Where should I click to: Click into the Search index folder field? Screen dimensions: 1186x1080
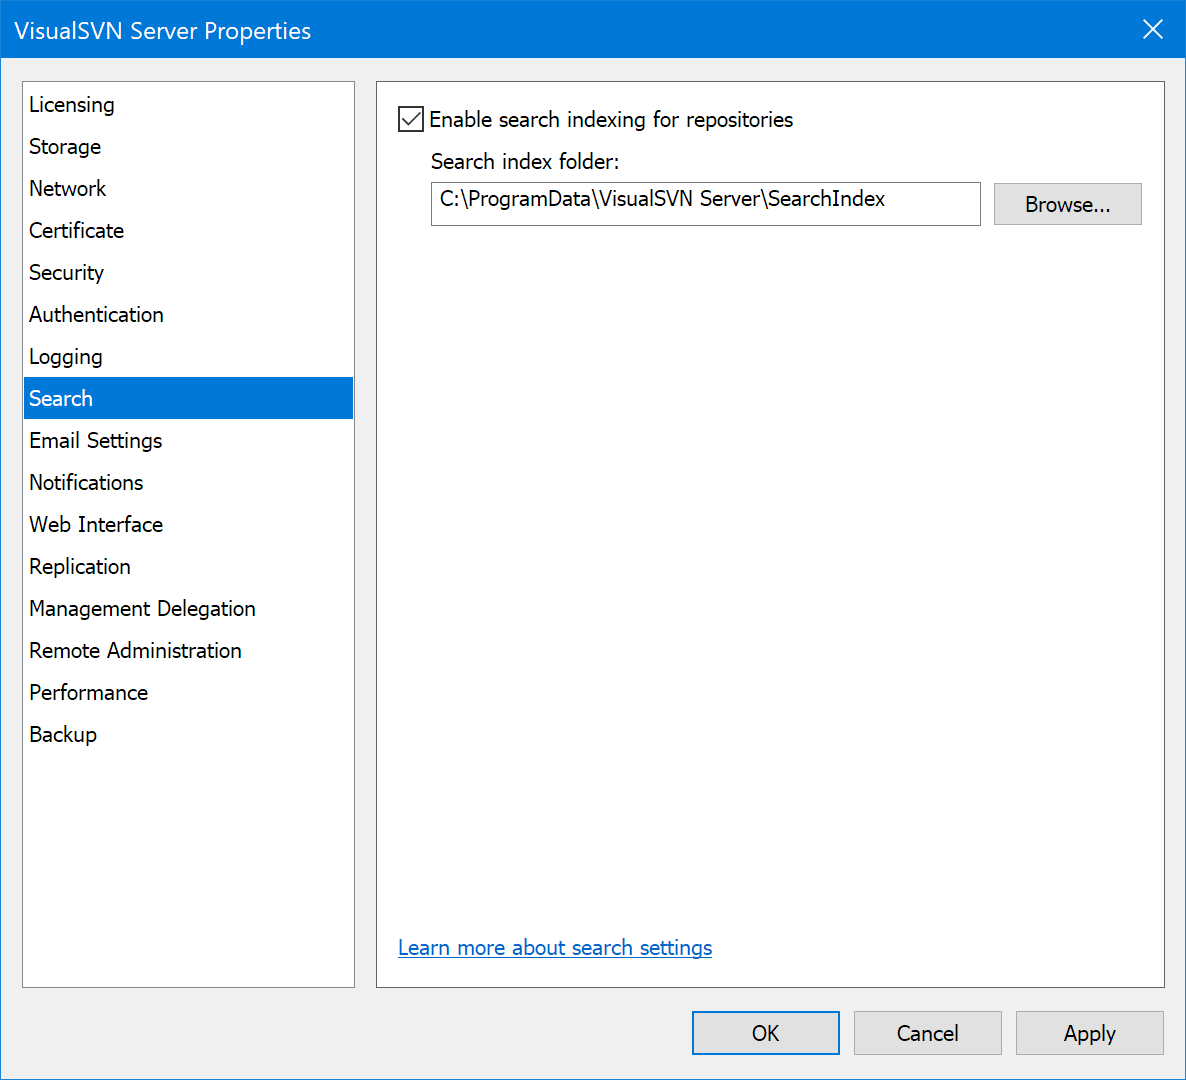(x=706, y=203)
